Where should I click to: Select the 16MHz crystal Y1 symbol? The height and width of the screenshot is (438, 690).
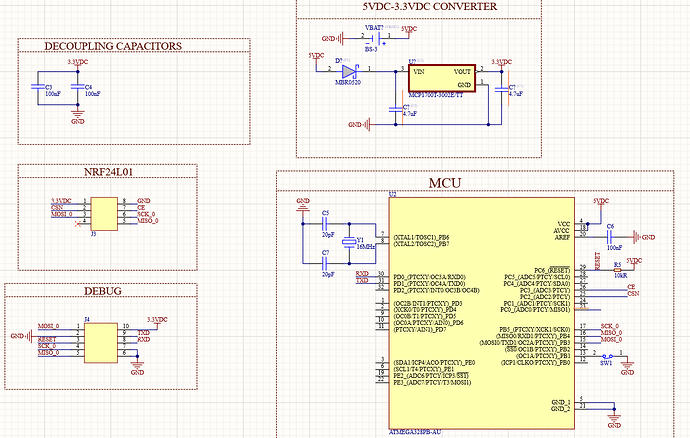click(x=349, y=242)
